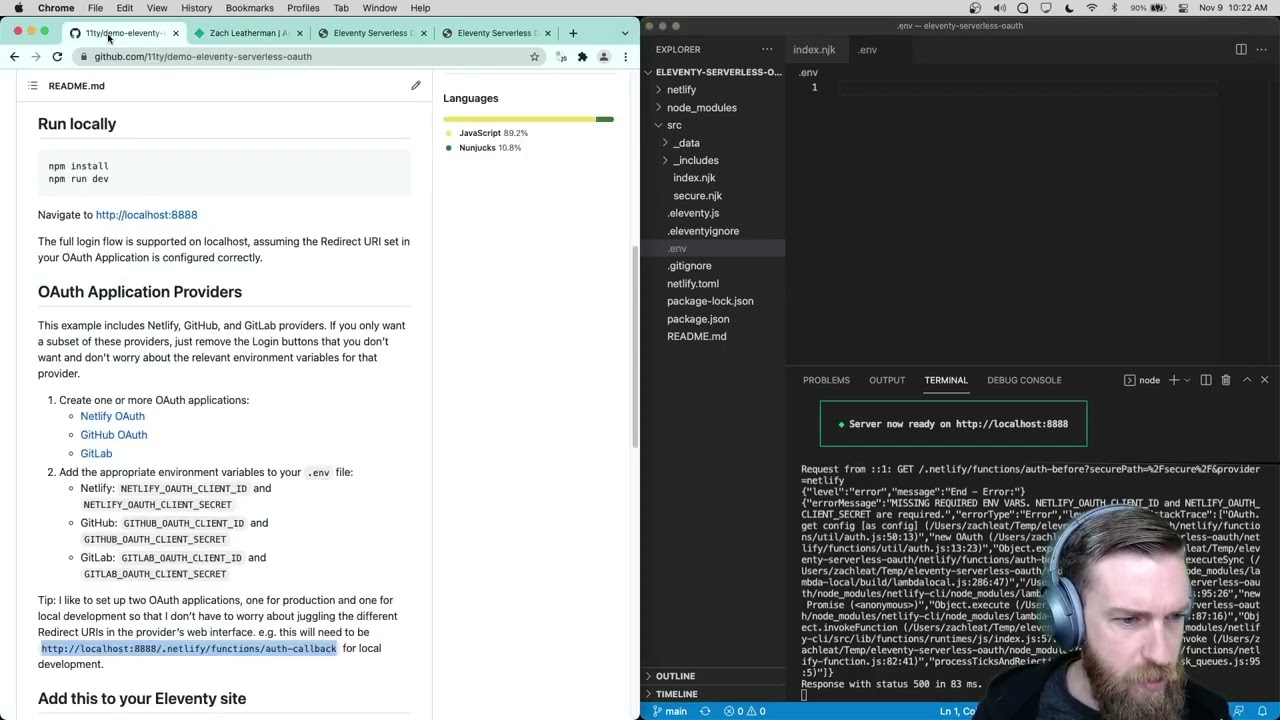This screenshot has width=1280, height=720.
Task: Open Chrome History menu
Action: point(196,8)
